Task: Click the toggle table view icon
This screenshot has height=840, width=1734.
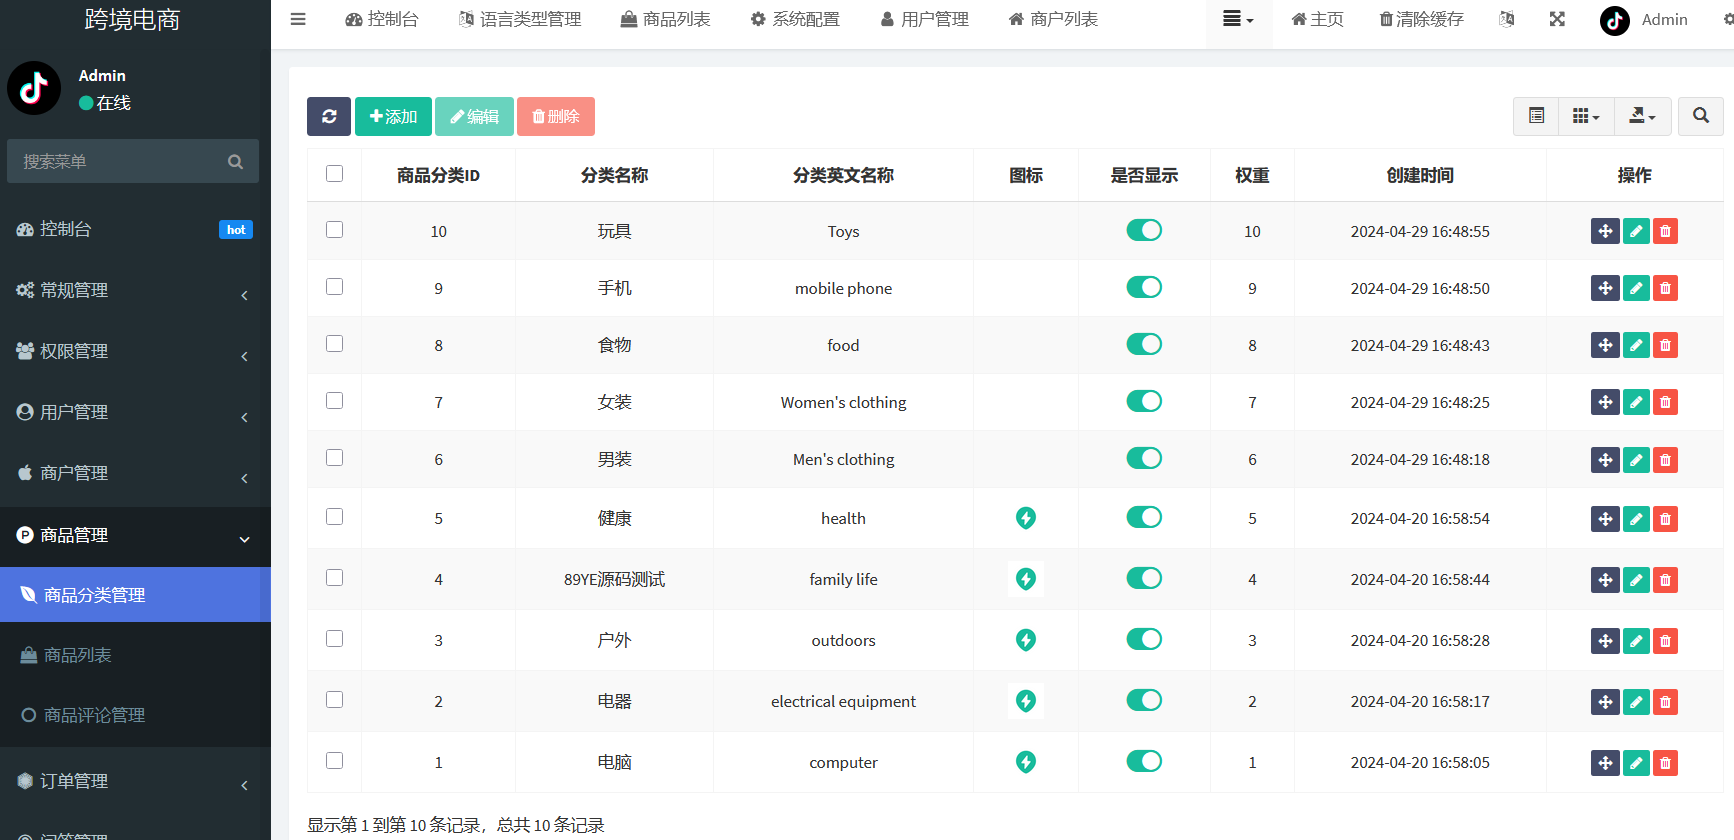Action: [1536, 116]
